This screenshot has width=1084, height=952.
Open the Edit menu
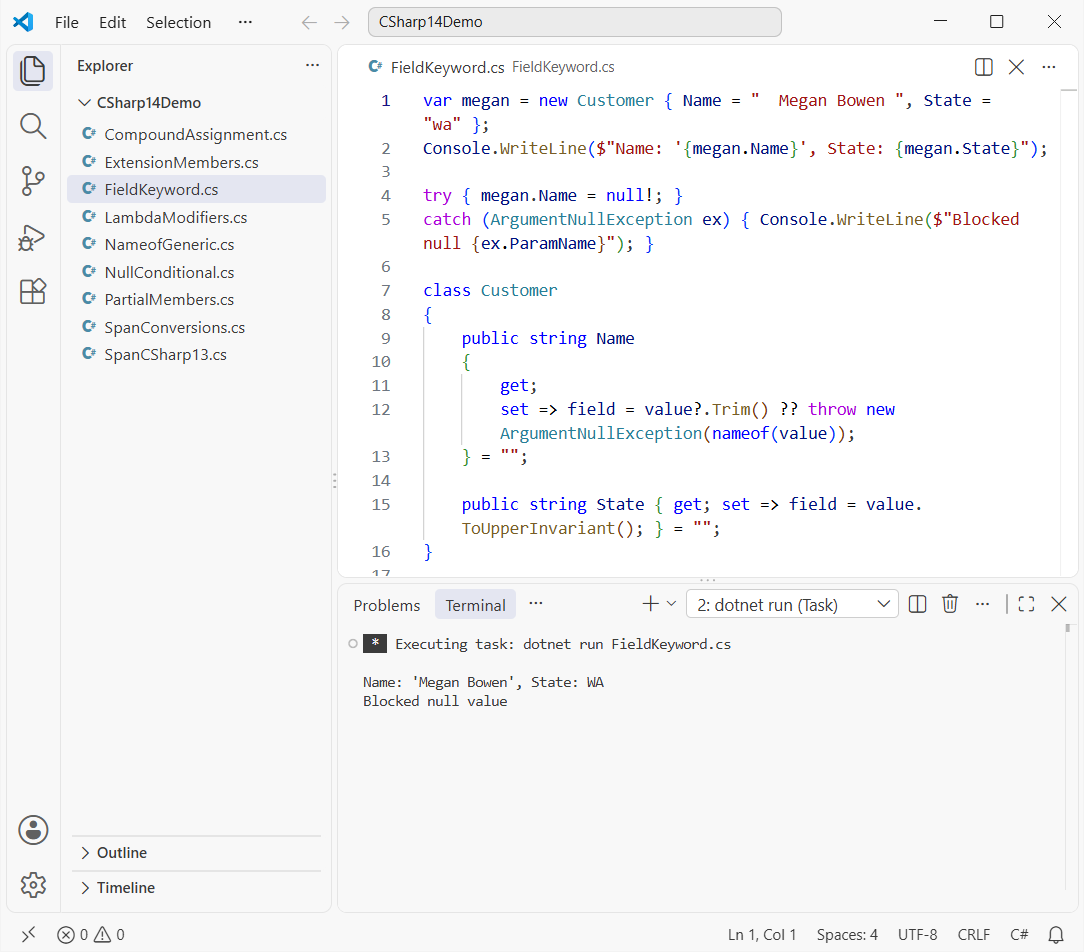click(112, 23)
